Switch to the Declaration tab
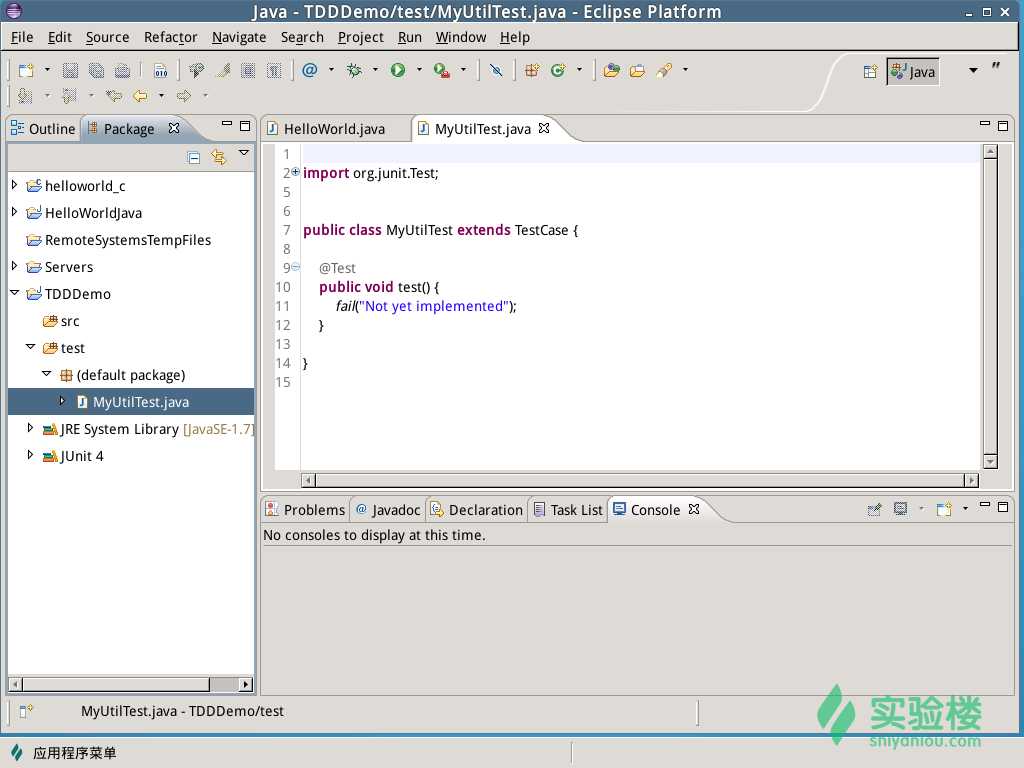This screenshot has width=1024, height=768. pos(477,510)
